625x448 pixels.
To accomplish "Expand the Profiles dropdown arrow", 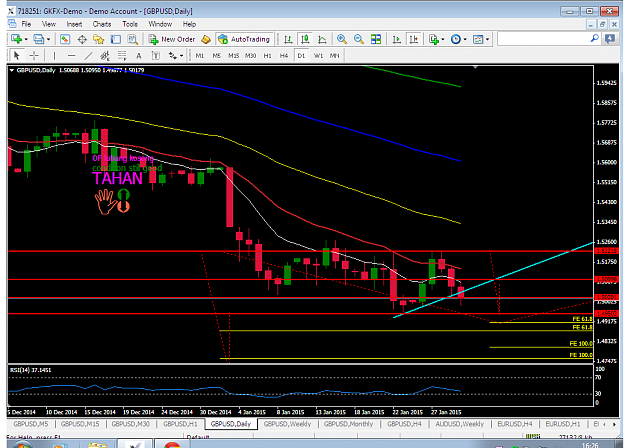I will pos(48,39).
